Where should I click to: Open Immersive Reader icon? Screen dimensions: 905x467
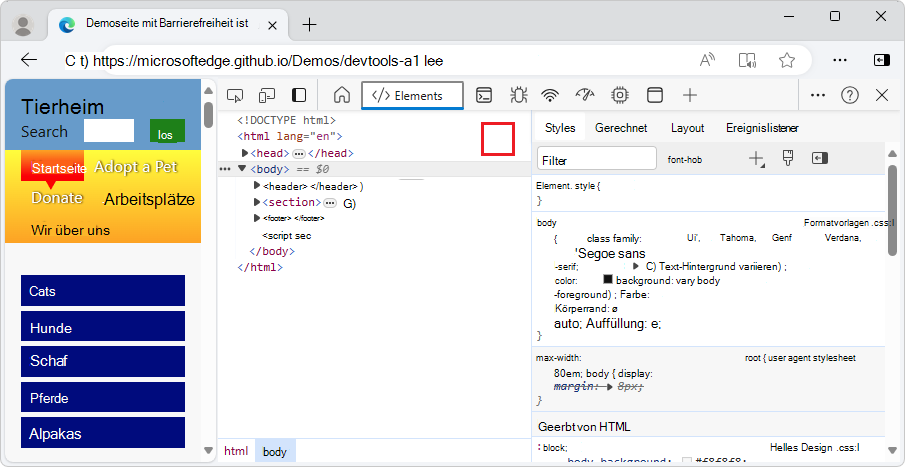pos(747,60)
